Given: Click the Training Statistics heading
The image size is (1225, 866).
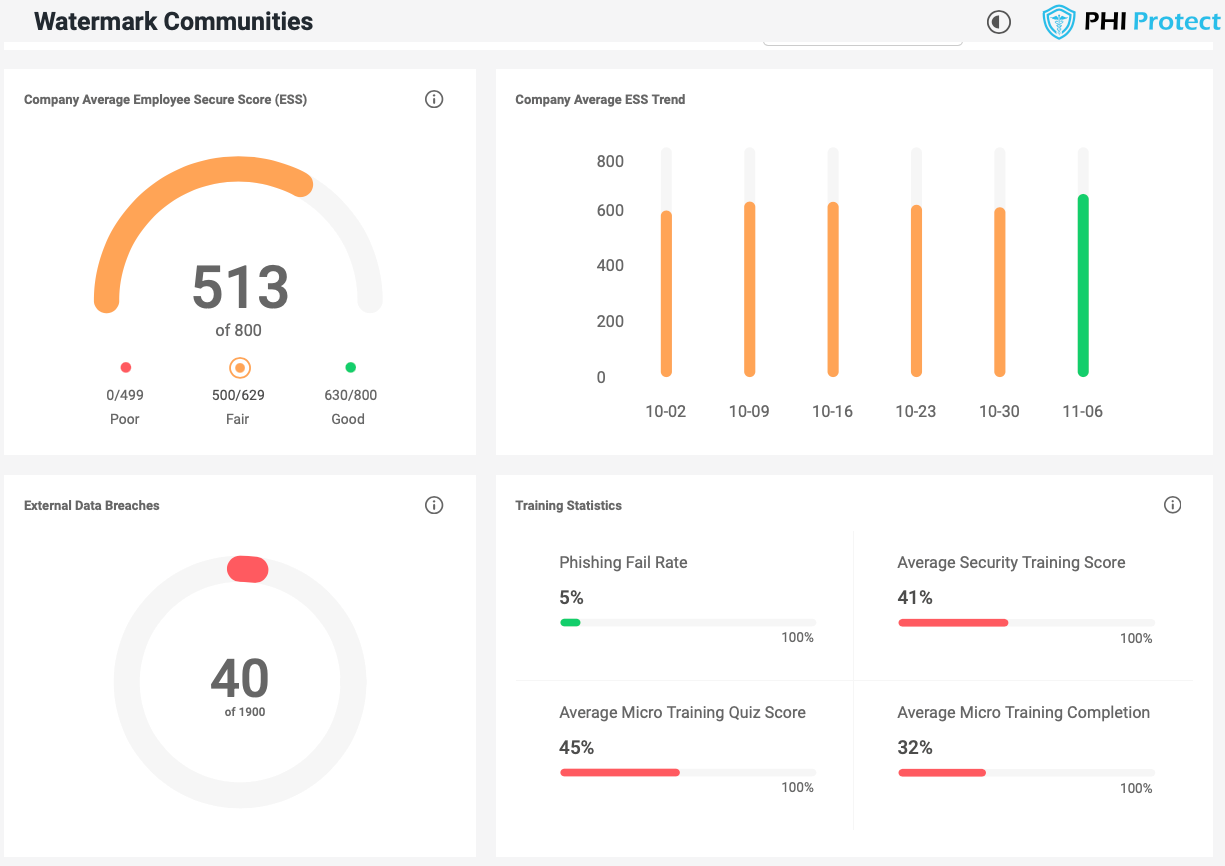Looking at the screenshot, I should (568, 505).
